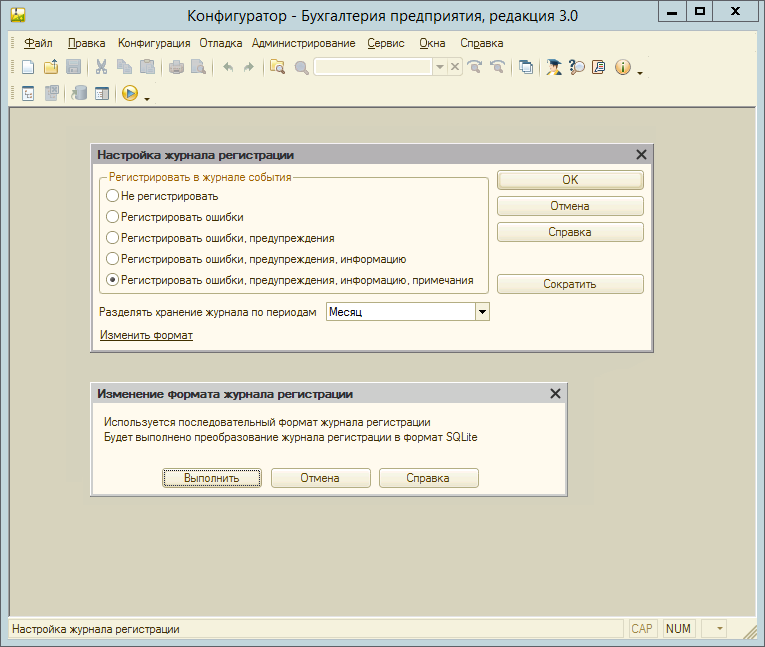Image resolution: width=765 pixels, height=647 pixels.
Task: Click the Cut scissors icon
Action: point(101,67)
